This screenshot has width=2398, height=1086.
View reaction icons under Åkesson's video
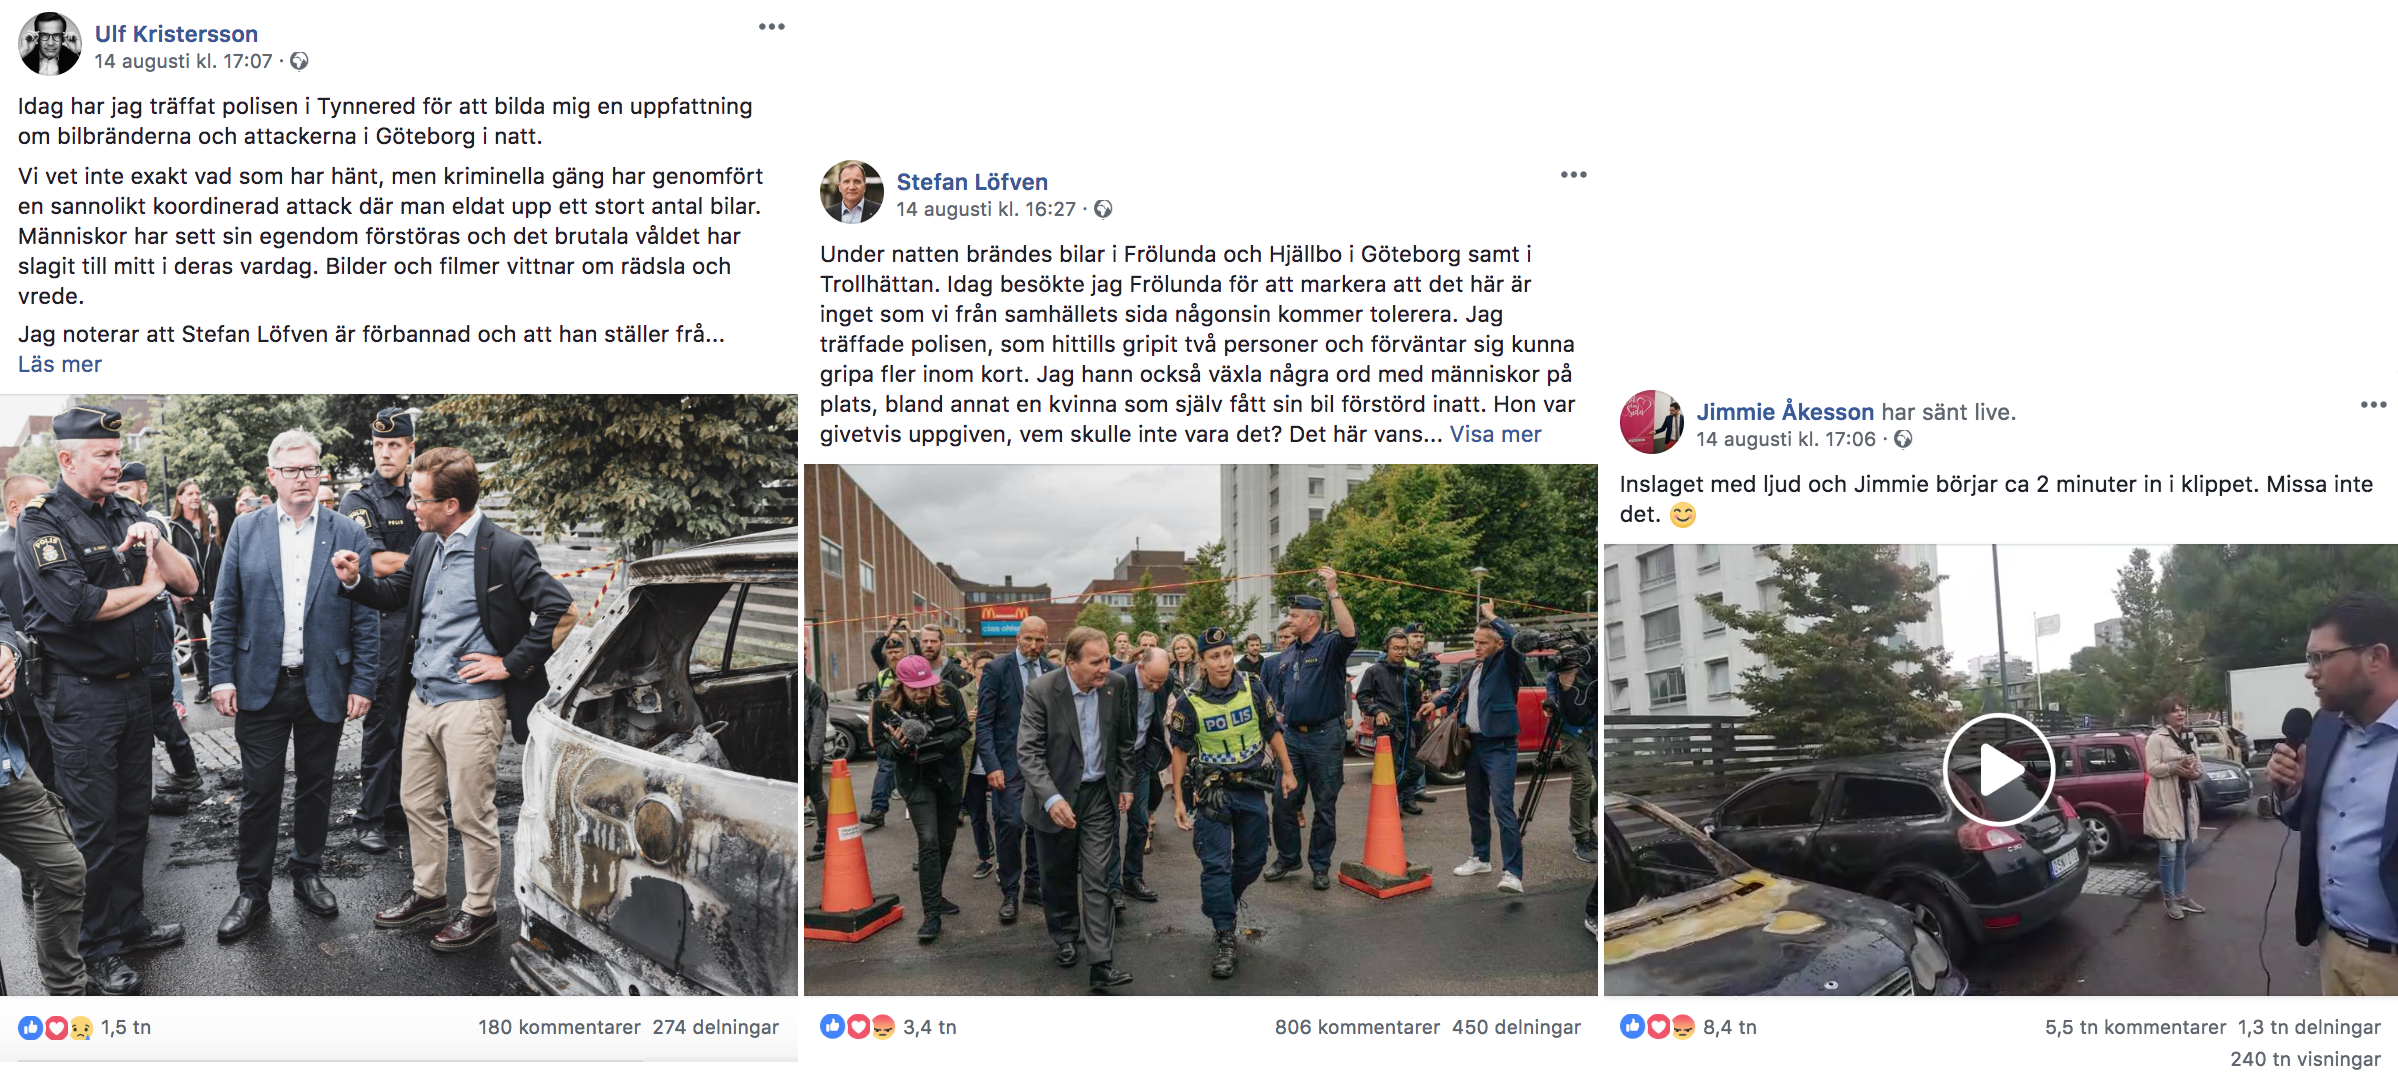(1658, 1028)
